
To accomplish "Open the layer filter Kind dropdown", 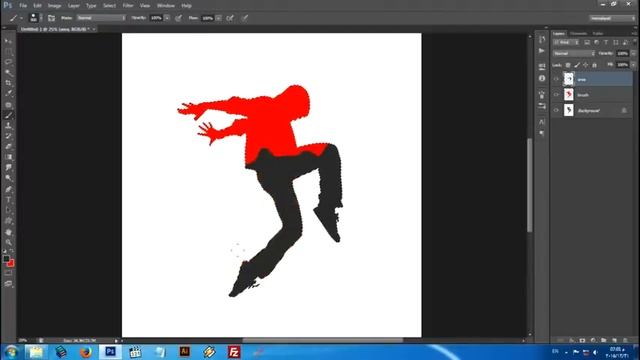I will click(x=566, y=42).
